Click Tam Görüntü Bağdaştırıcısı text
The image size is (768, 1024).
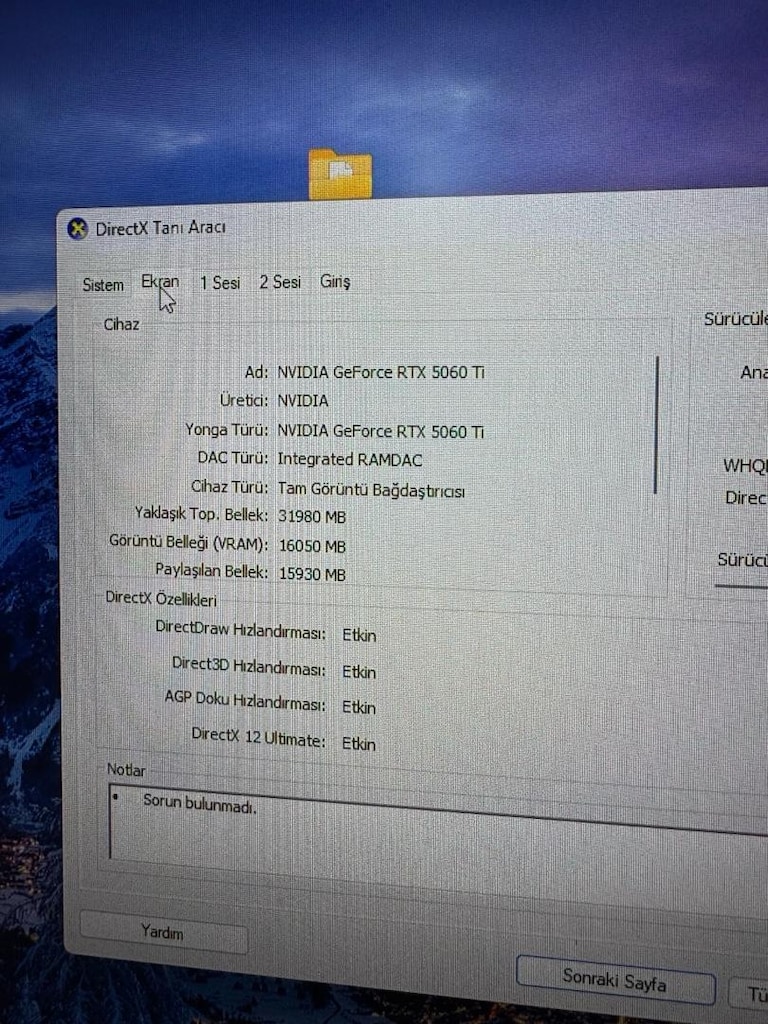pyautogui.click(x=371, y=490)
